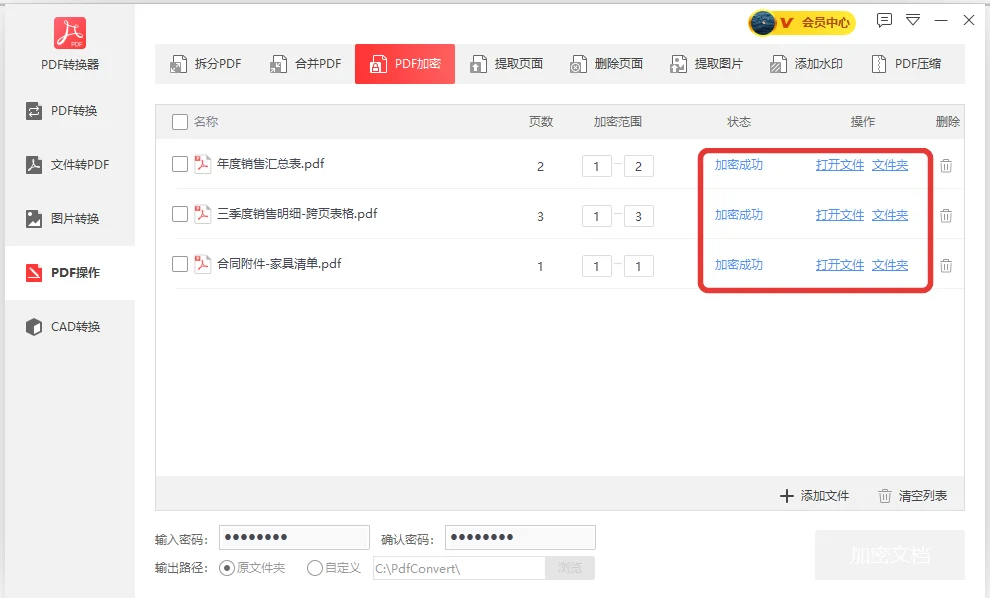The image size is (990, 598).
Task: Click the PDF转换器 app logo
Action: point(70,33)
